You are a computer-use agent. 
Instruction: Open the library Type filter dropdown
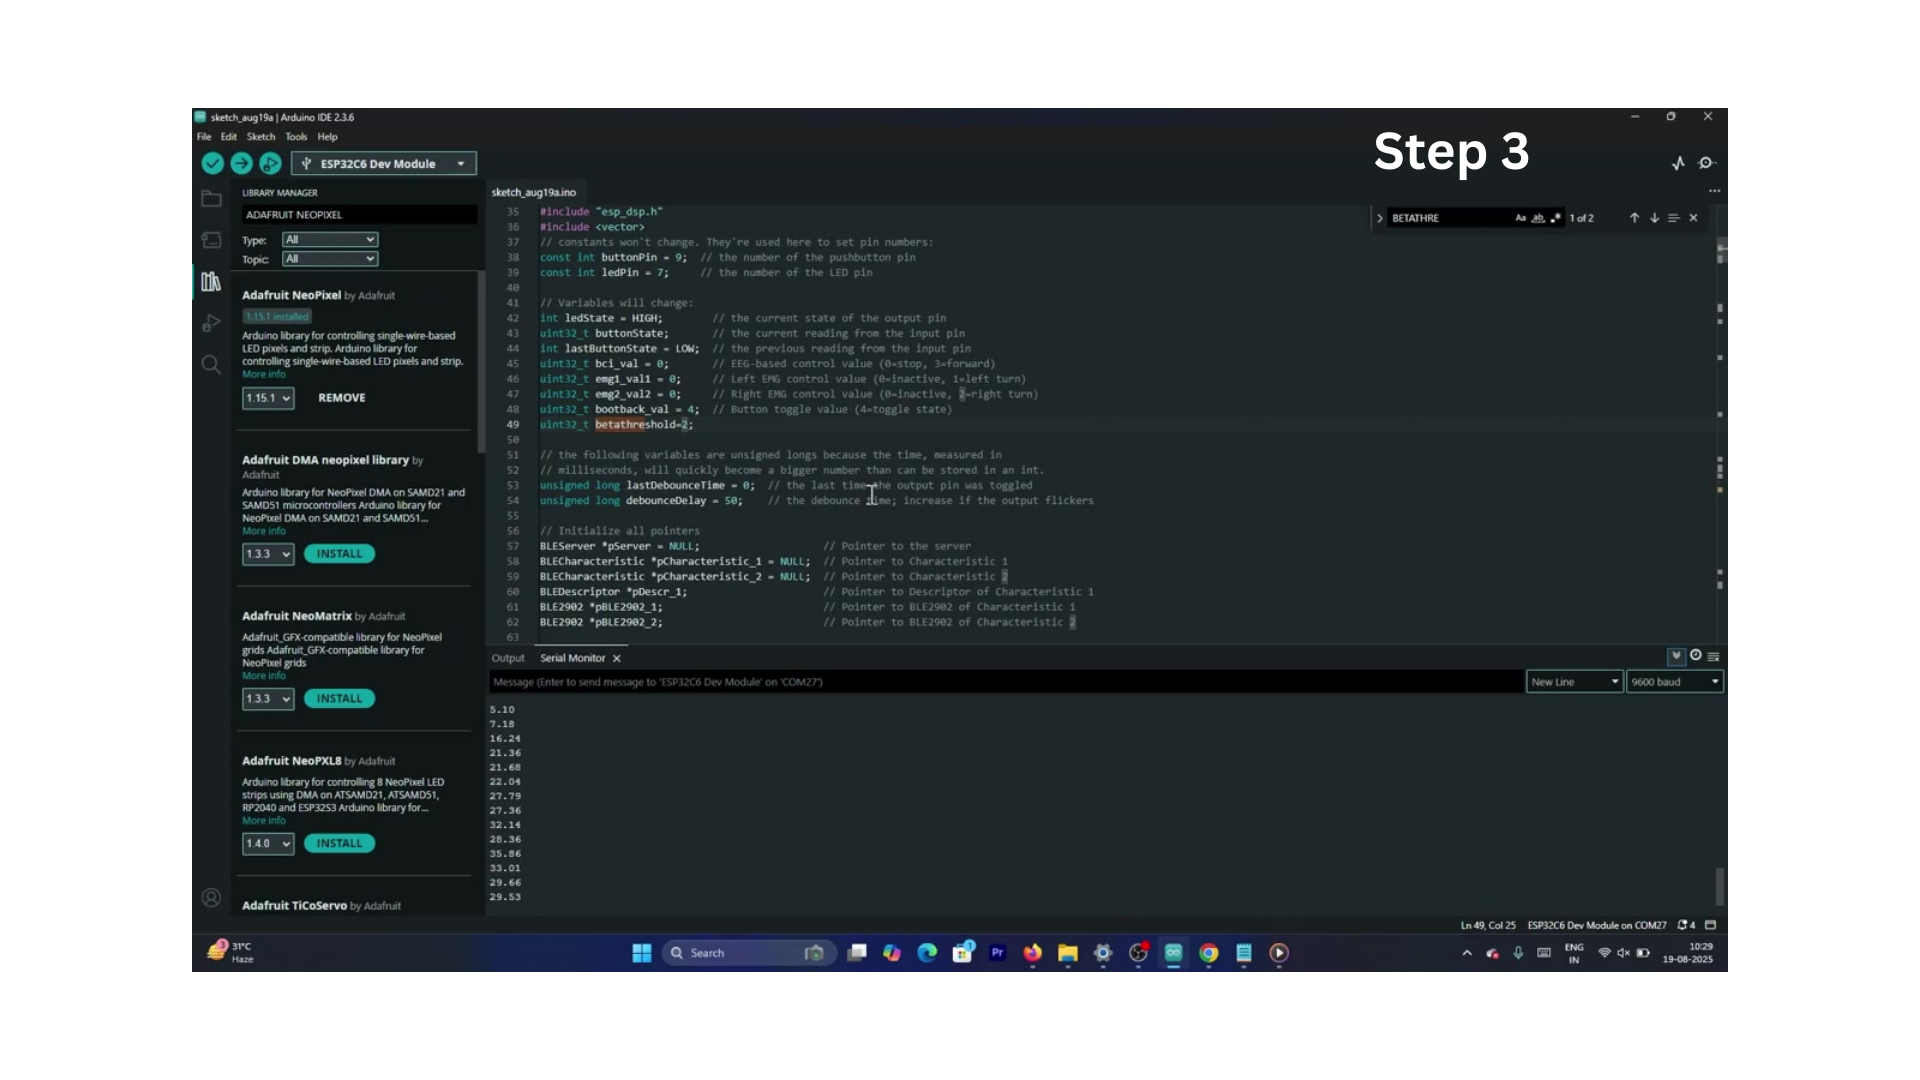(x=330, y=240)
